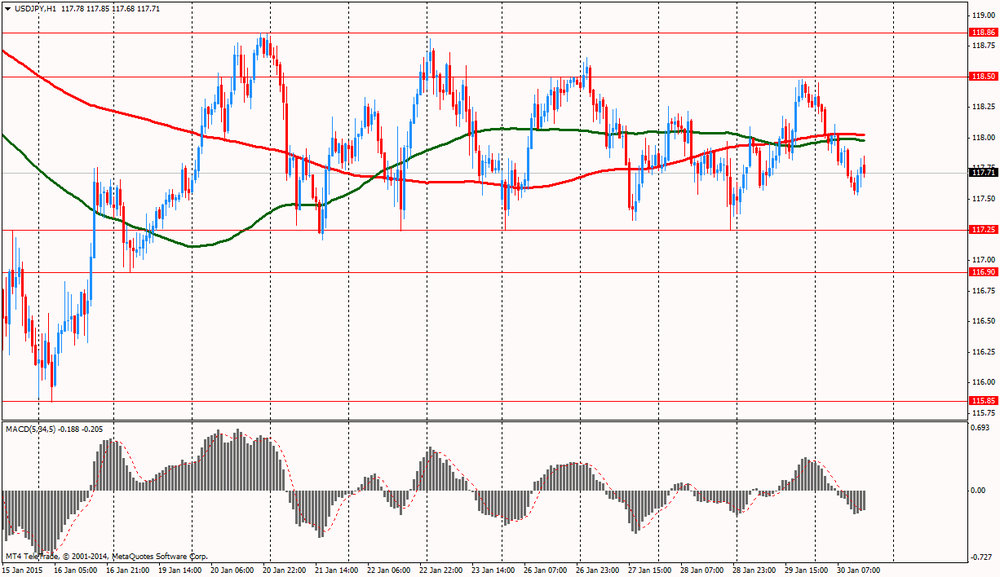Click the triangle arrow beside USDJPY,H1 title
The height and width of the screenshot is (577, 1000).
7,9
